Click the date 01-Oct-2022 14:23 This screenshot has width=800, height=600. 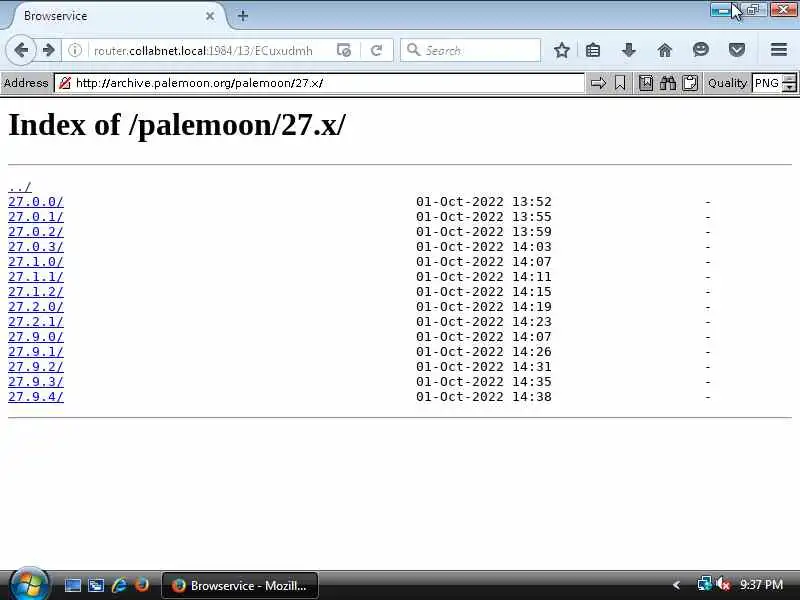coord(484,322)
